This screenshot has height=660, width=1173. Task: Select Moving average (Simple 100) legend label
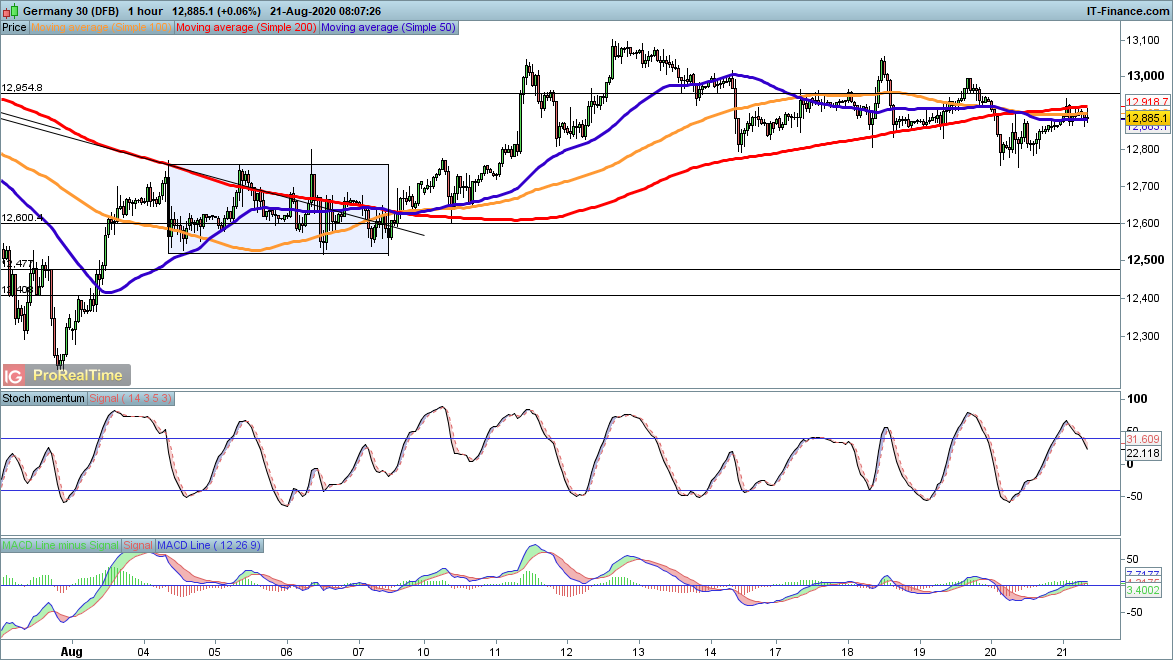pos(102,28)
